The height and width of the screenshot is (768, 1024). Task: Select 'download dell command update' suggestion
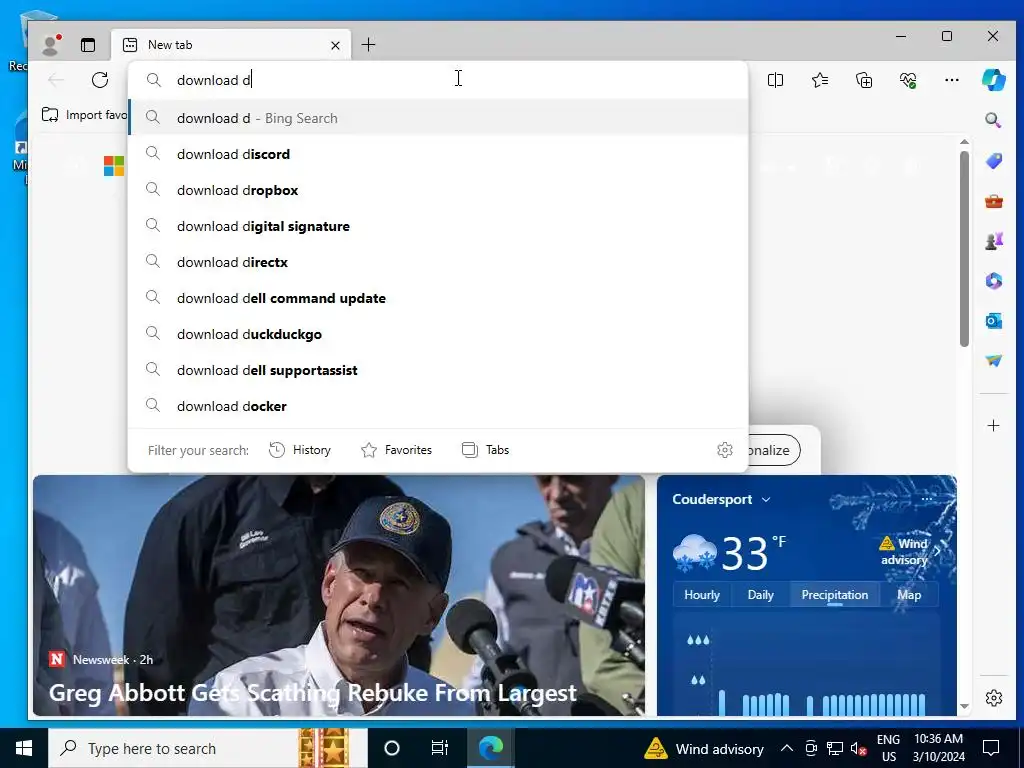click(x=438, y=298)
